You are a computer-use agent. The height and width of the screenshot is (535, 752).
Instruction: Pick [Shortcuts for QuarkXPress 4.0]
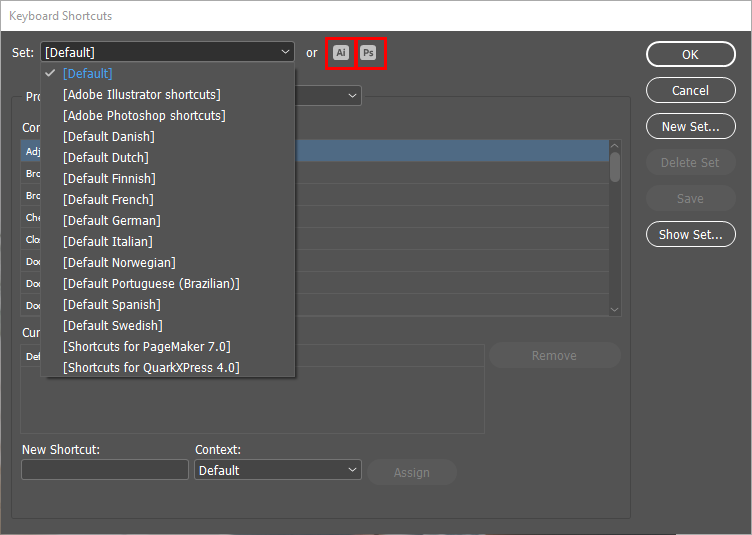click(168, 368)
